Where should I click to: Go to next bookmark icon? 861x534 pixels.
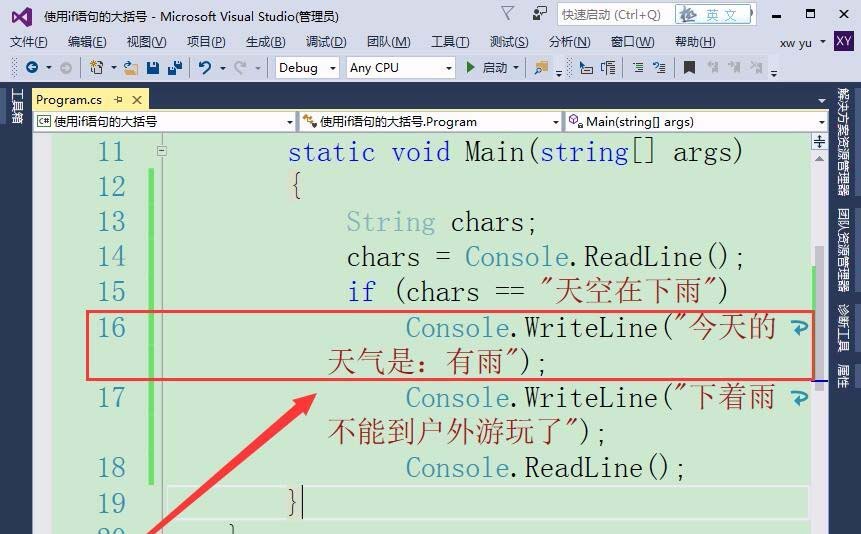point(734,68)
